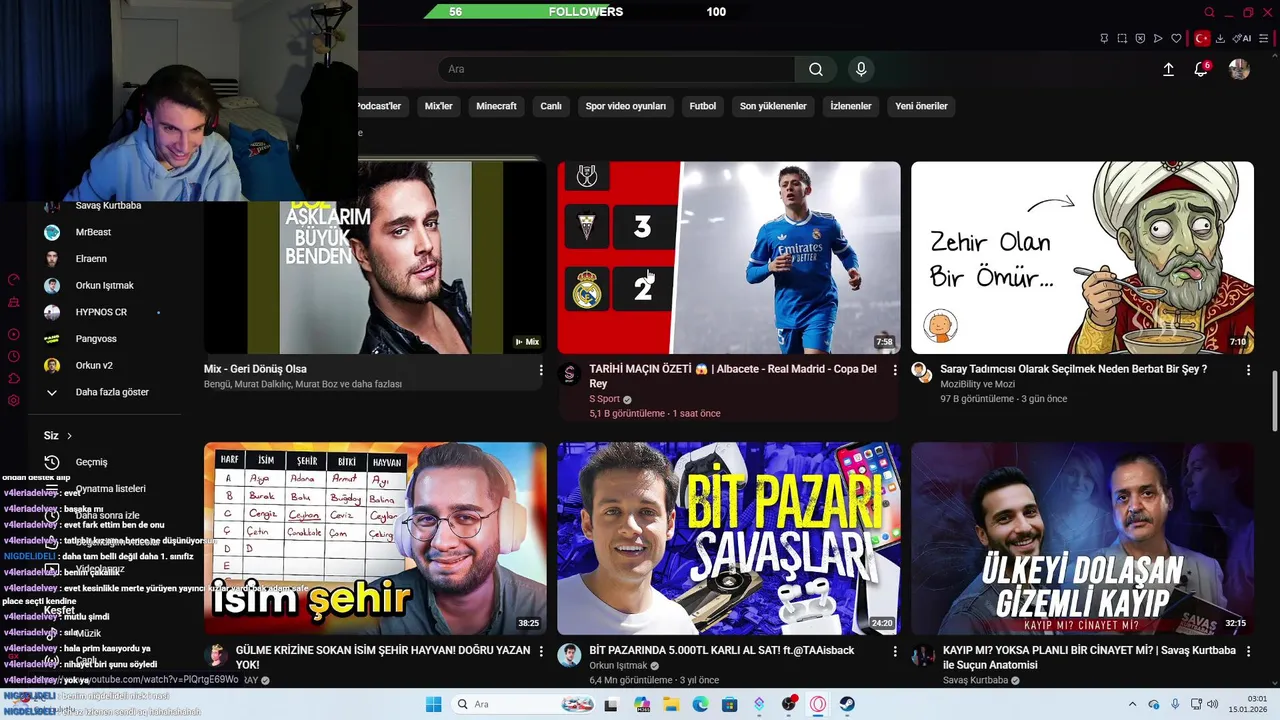
Task: Open OBS Studio from the taskbar
Action: (x=789, y=704)
